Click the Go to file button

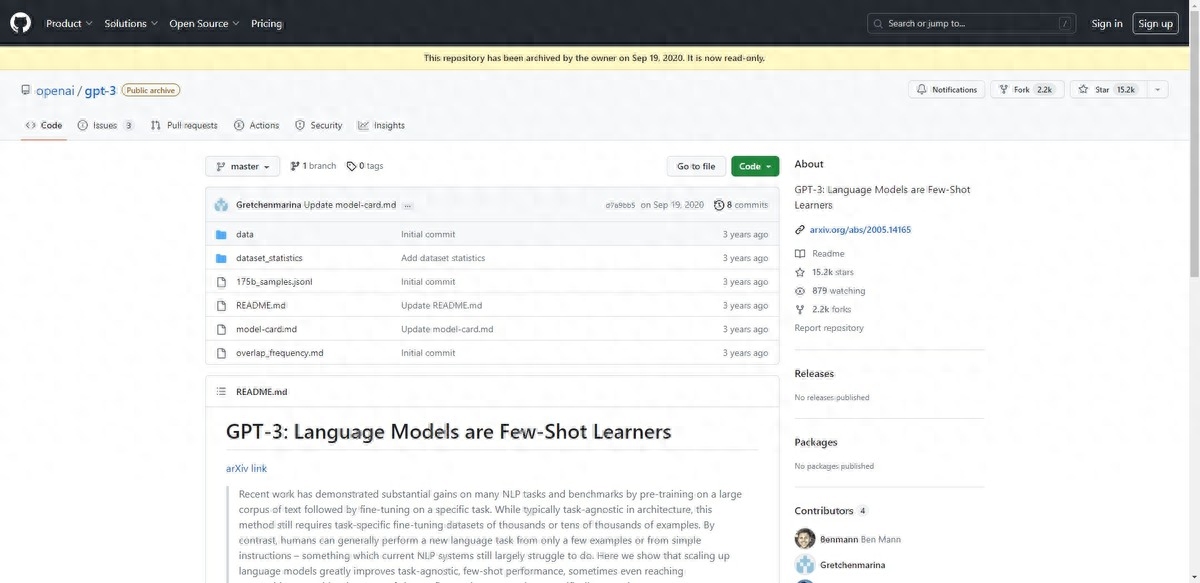pos(696,166)
